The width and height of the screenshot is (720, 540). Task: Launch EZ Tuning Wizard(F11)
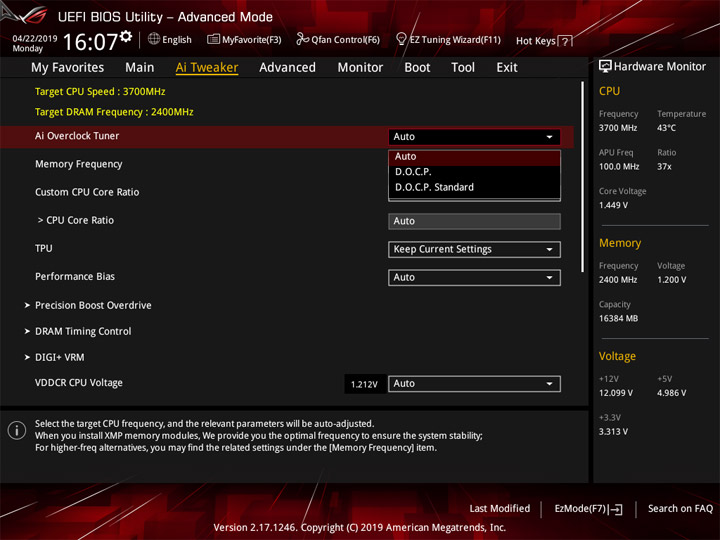(x=455, y=40)
